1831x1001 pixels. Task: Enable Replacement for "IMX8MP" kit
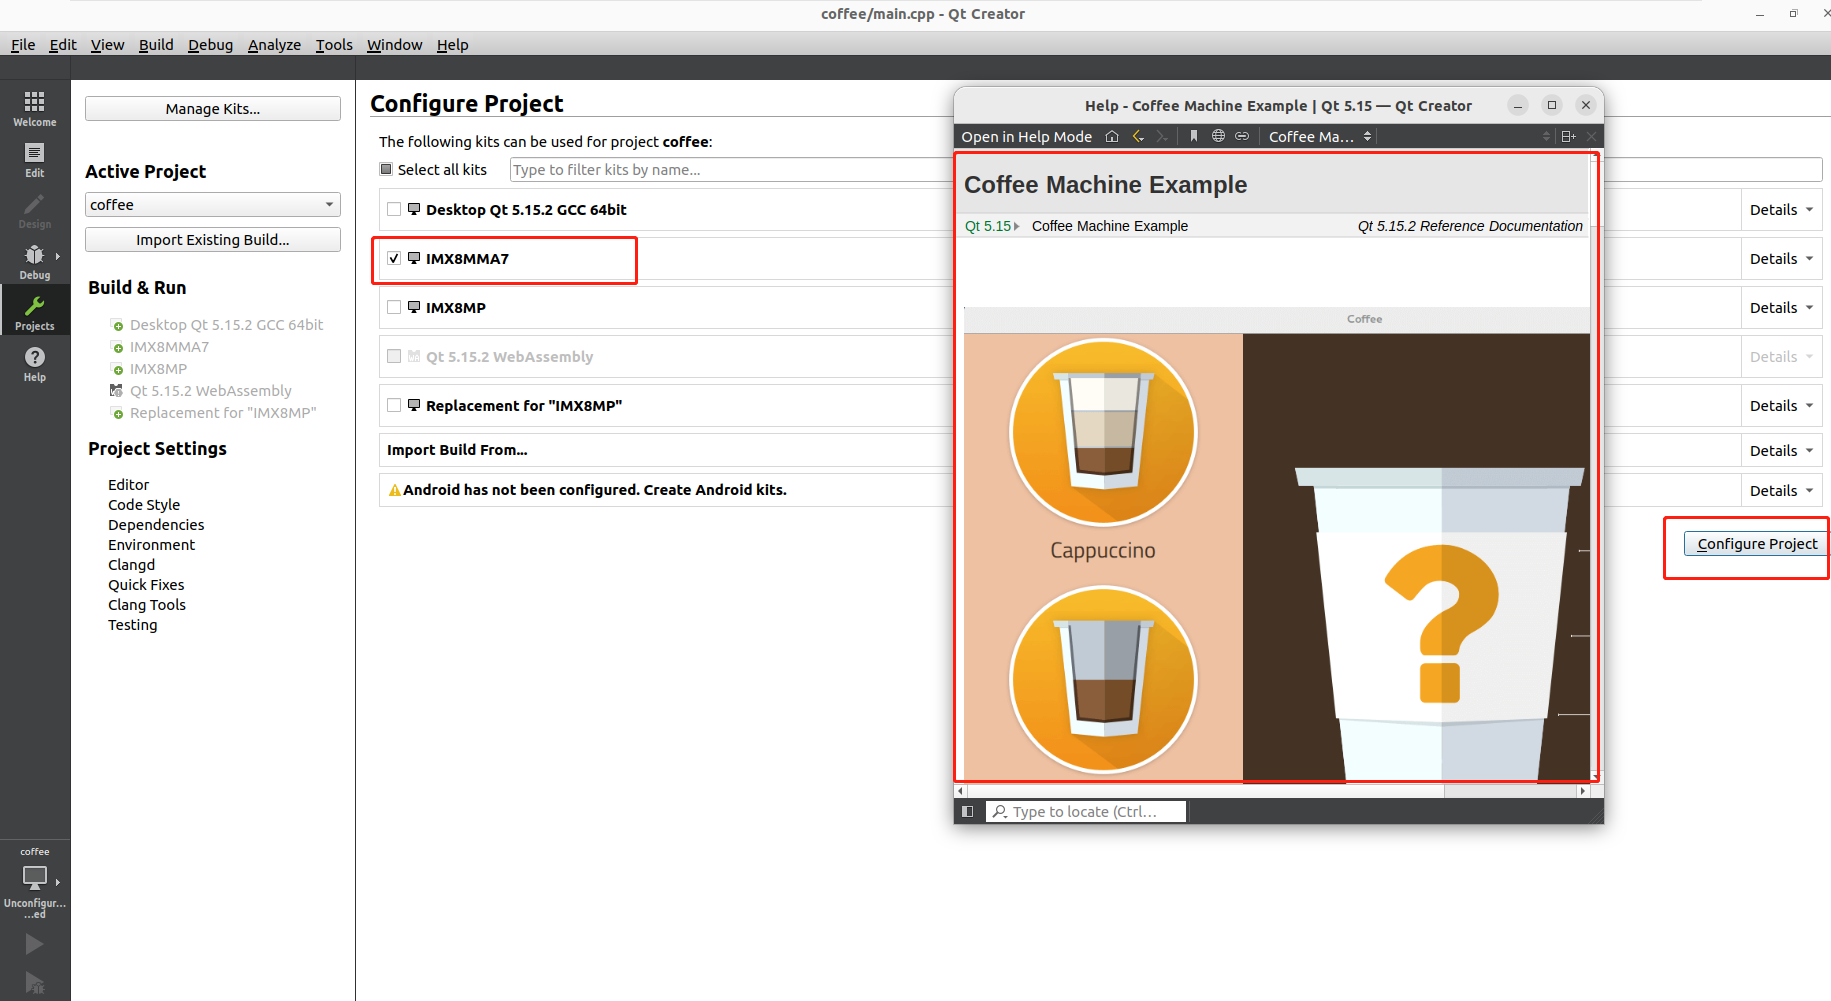point(394,405)
